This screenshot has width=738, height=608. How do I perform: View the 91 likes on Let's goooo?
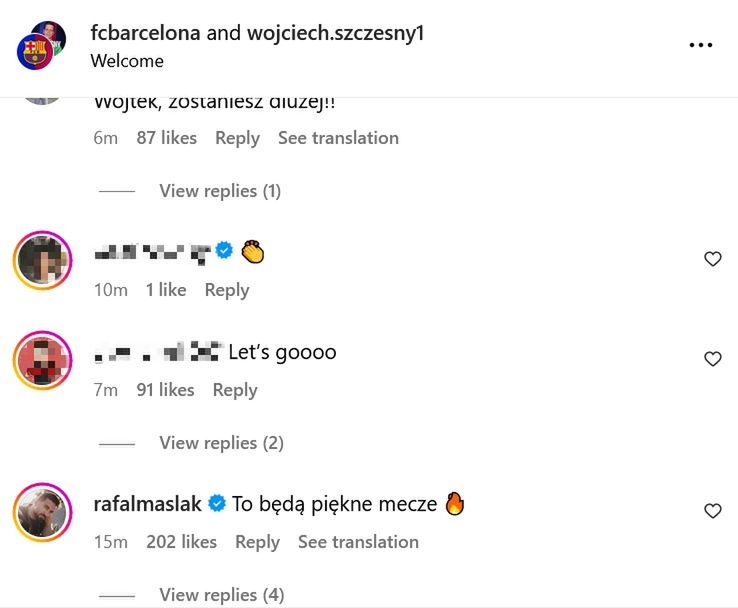[165, 390]
